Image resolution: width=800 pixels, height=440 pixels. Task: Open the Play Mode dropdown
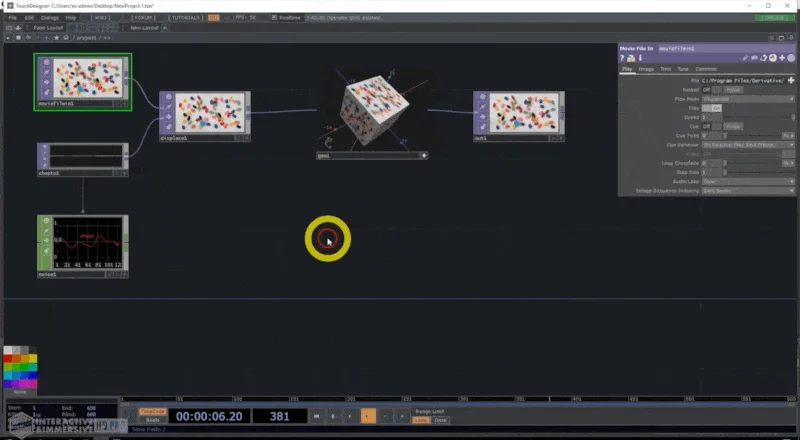coord(748,99)
